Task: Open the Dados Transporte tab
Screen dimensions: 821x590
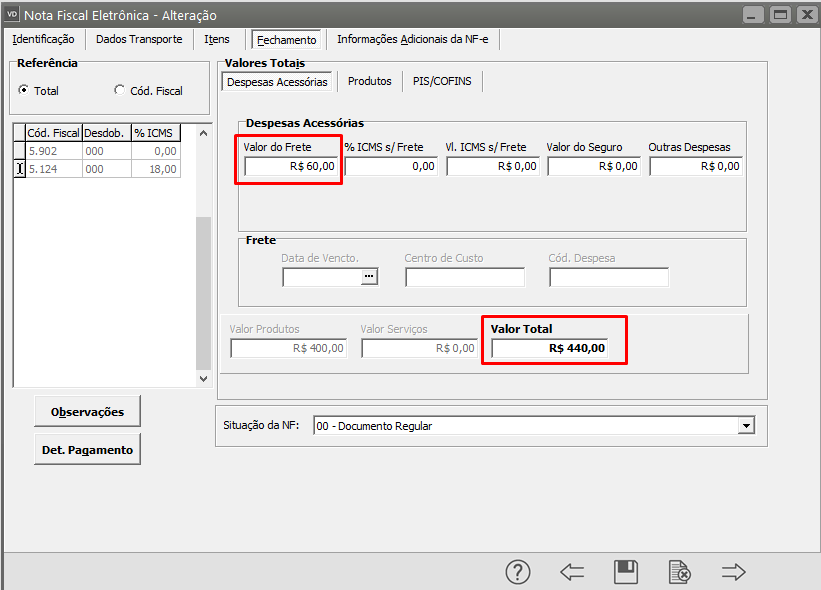Action: pos(139,39)
